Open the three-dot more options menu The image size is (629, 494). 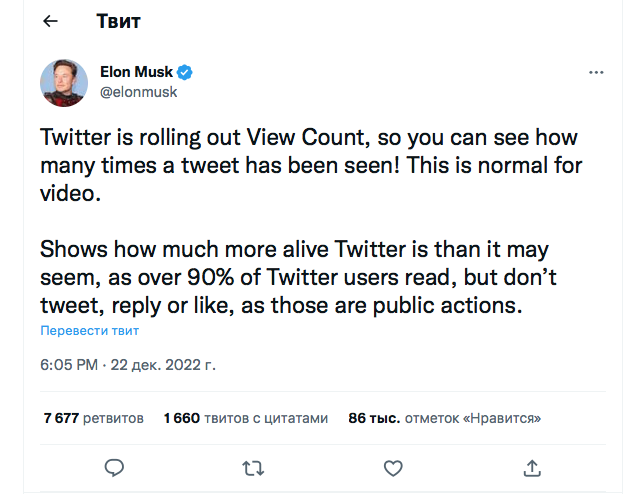[x=595, y=74]
